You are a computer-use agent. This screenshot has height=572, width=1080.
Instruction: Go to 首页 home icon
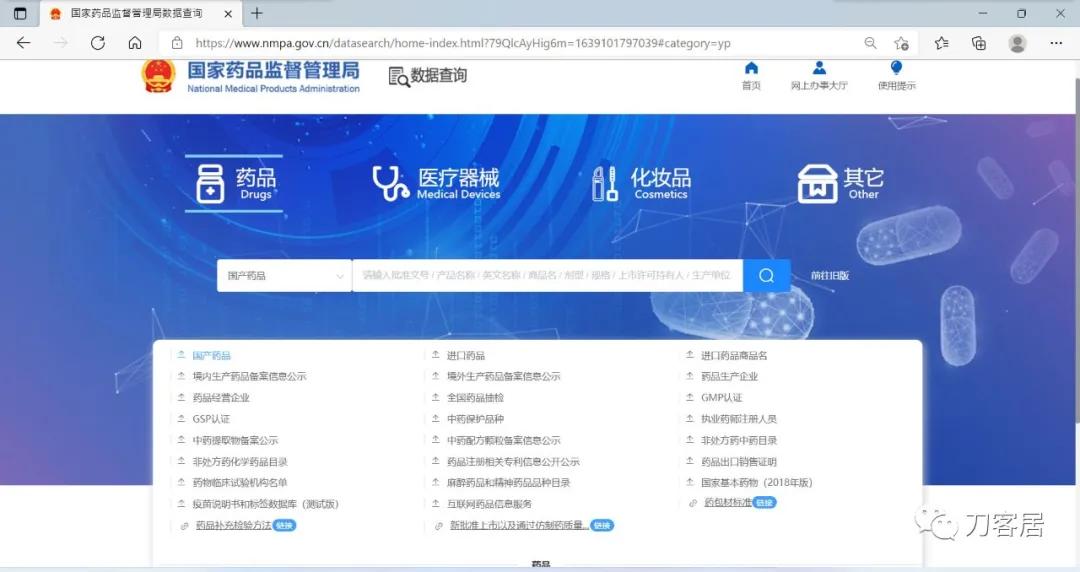tap(751, 68)
